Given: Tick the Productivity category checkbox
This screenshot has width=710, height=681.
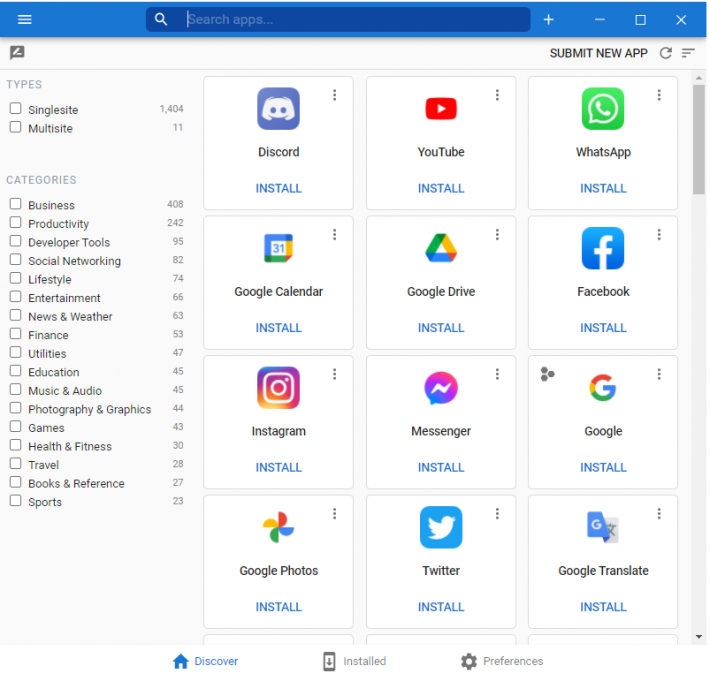Looking at the screenshot, I should (x=15, y=222).
